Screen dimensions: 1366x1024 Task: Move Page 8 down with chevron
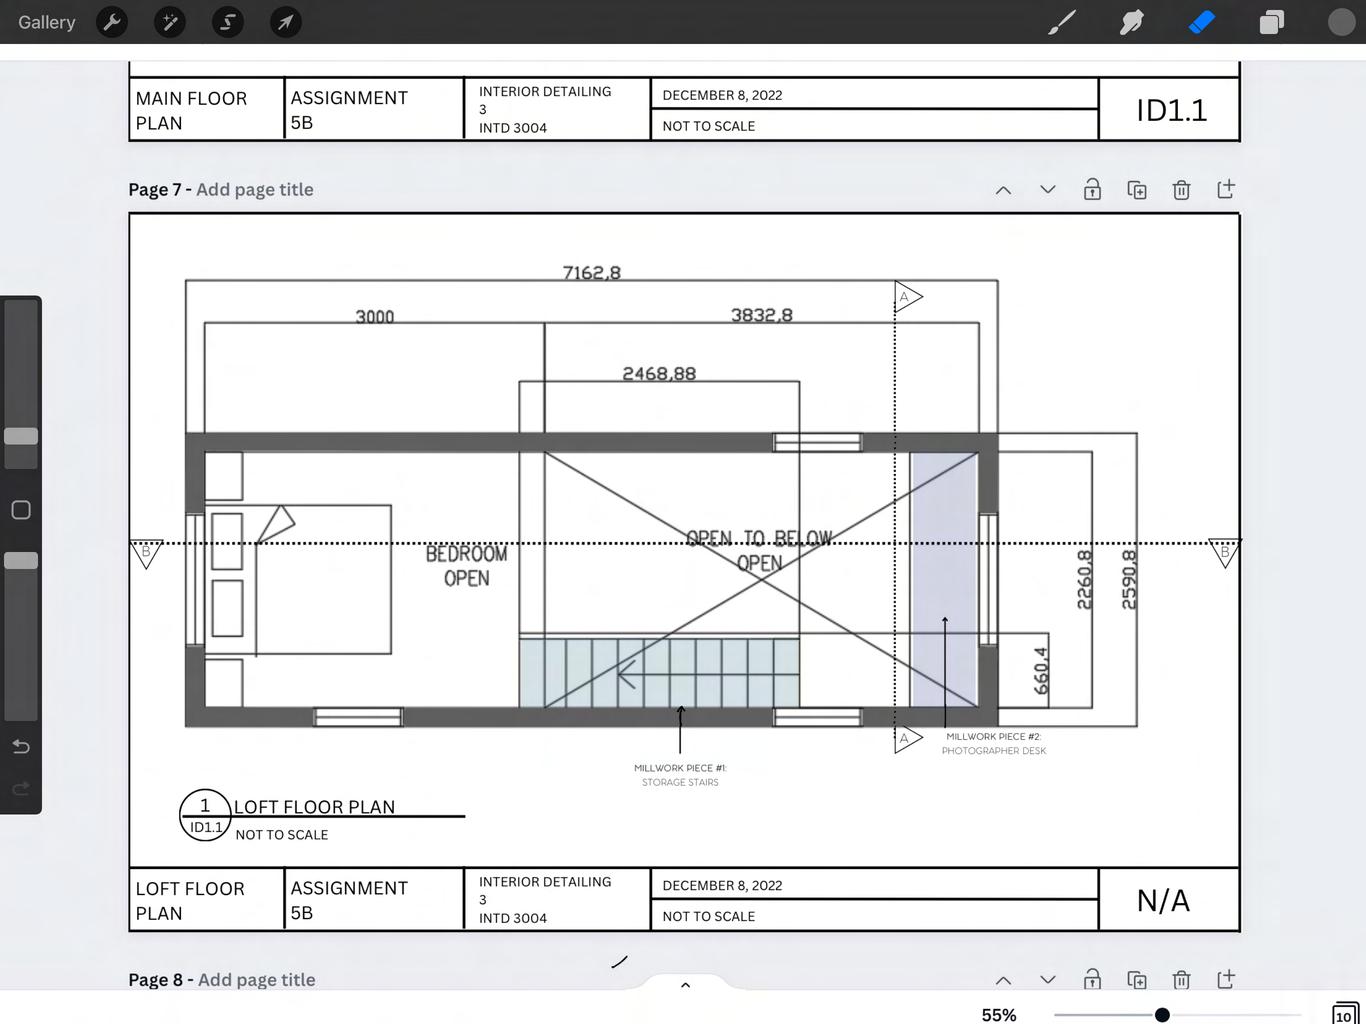coord(1048,980)
